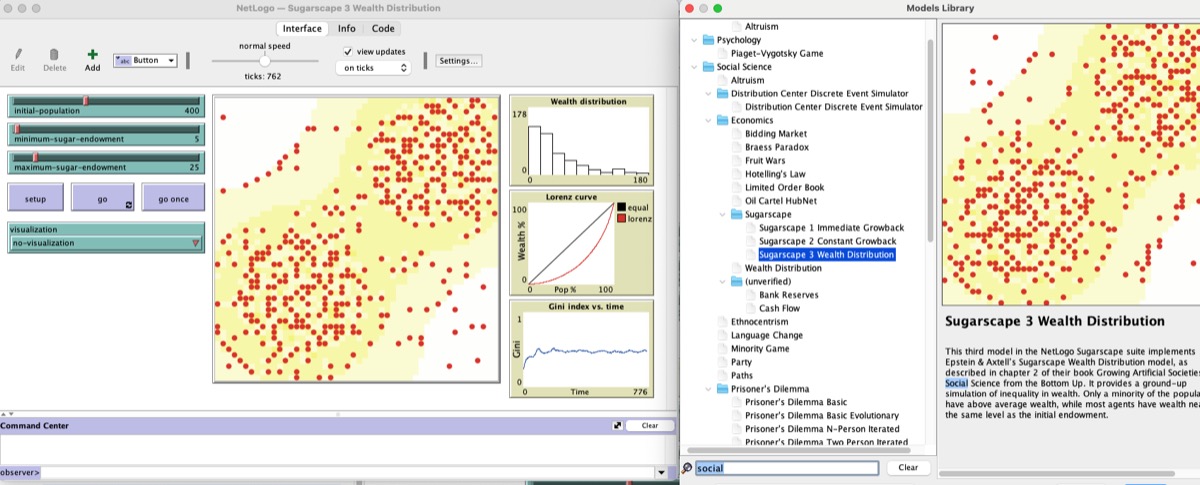This screenshot has width=1200, height=485.
Task: Clear the Models Library search field
Action: [908, 468]
